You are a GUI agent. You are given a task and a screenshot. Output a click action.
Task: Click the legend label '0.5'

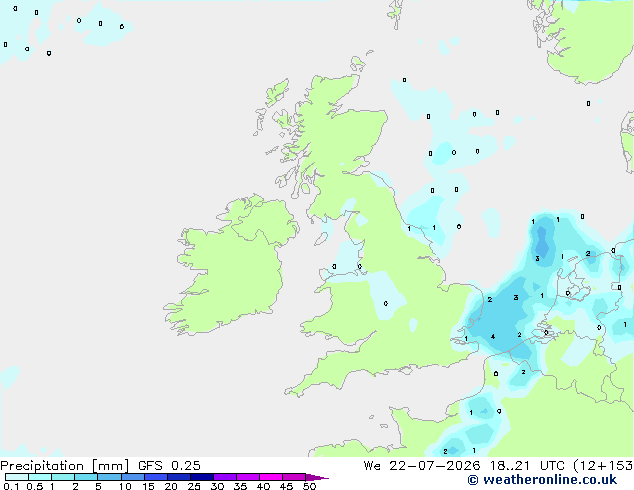pyautogui.click(x=34, y=486)
